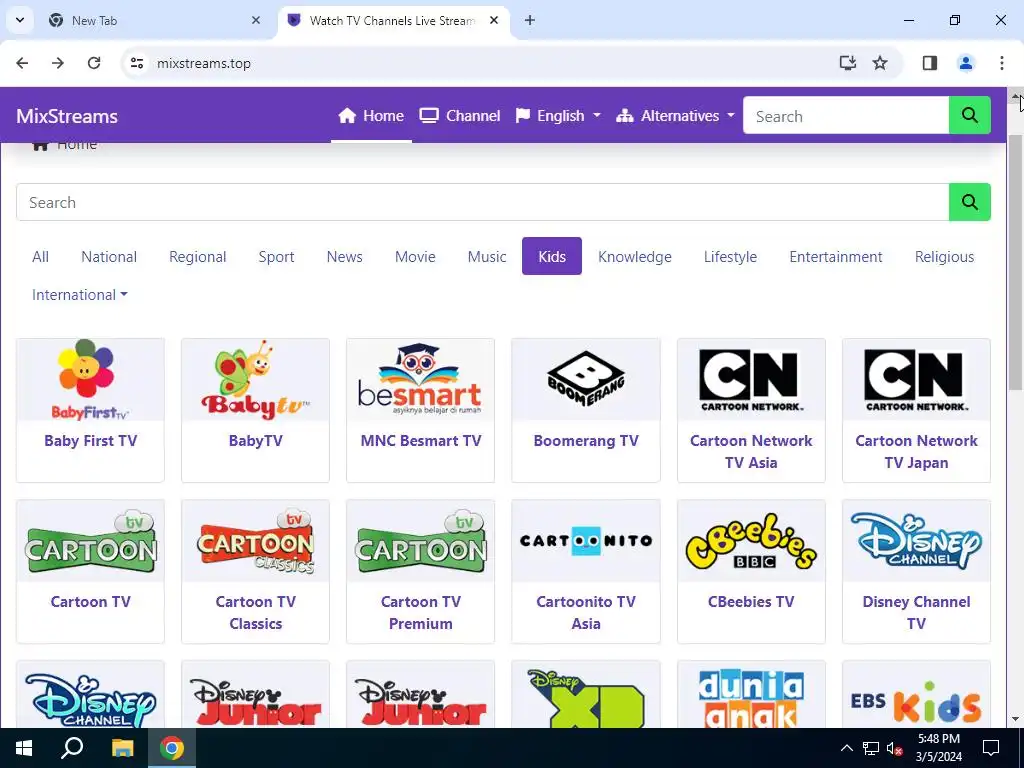Open the Chrome tab search dropdown arrow
The height and width of the screenshot is (768, 1024).
pos(20,20)
